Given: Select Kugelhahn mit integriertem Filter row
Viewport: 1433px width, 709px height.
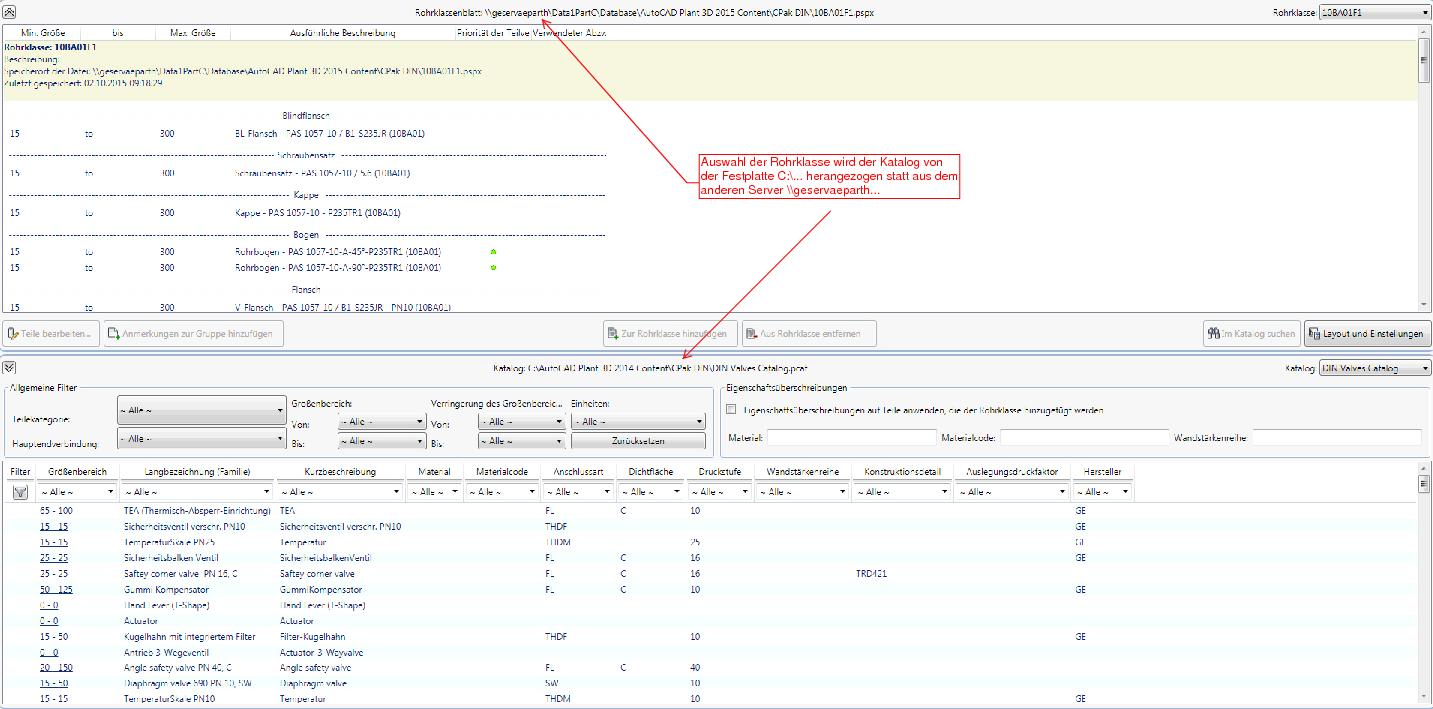Looking at the screenshot, I should [x=710, y=636].
